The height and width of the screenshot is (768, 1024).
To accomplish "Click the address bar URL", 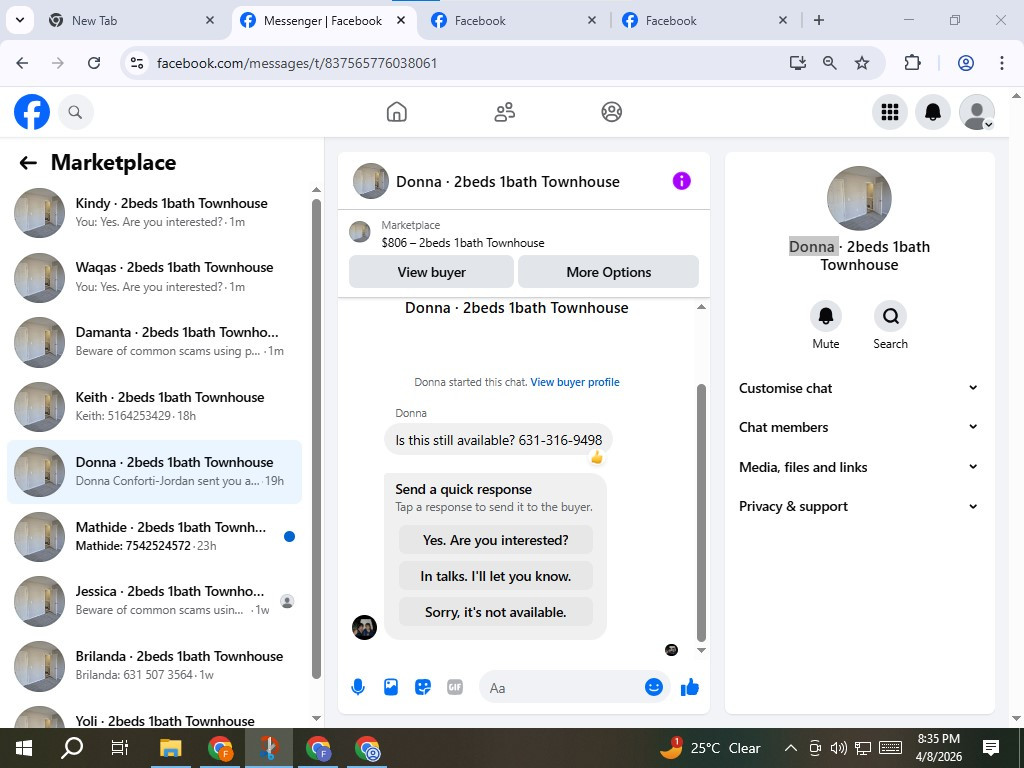I will tap(297, 63).
